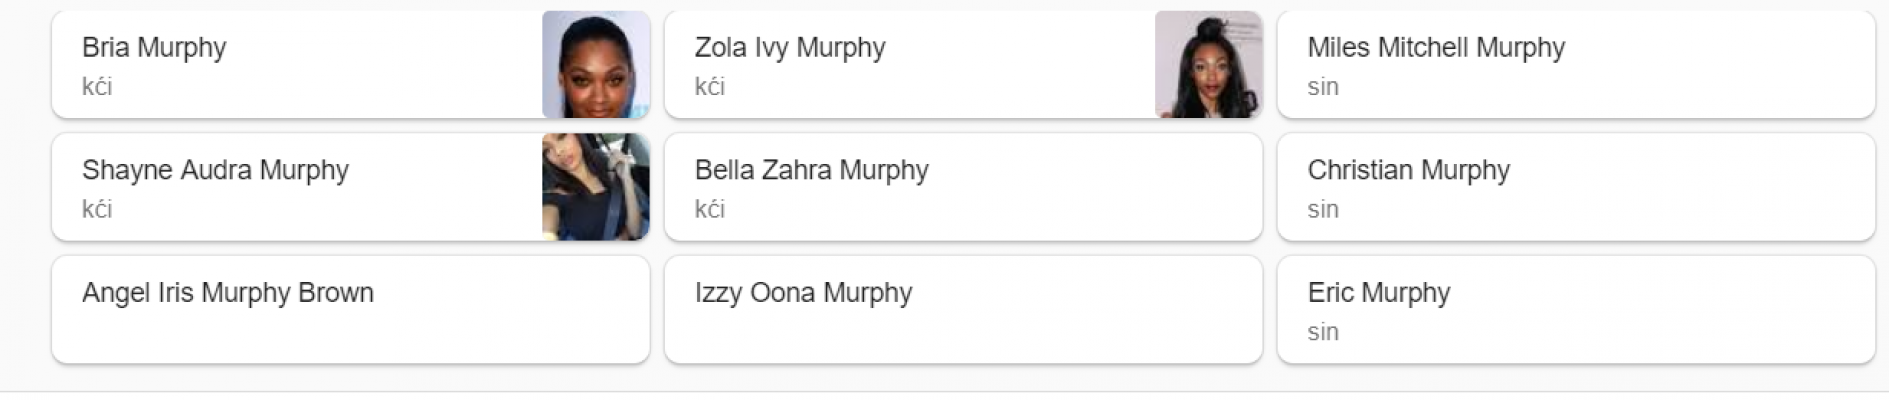
Task: Click the photo on Bria Murphy's card
Action: [596, 64]
